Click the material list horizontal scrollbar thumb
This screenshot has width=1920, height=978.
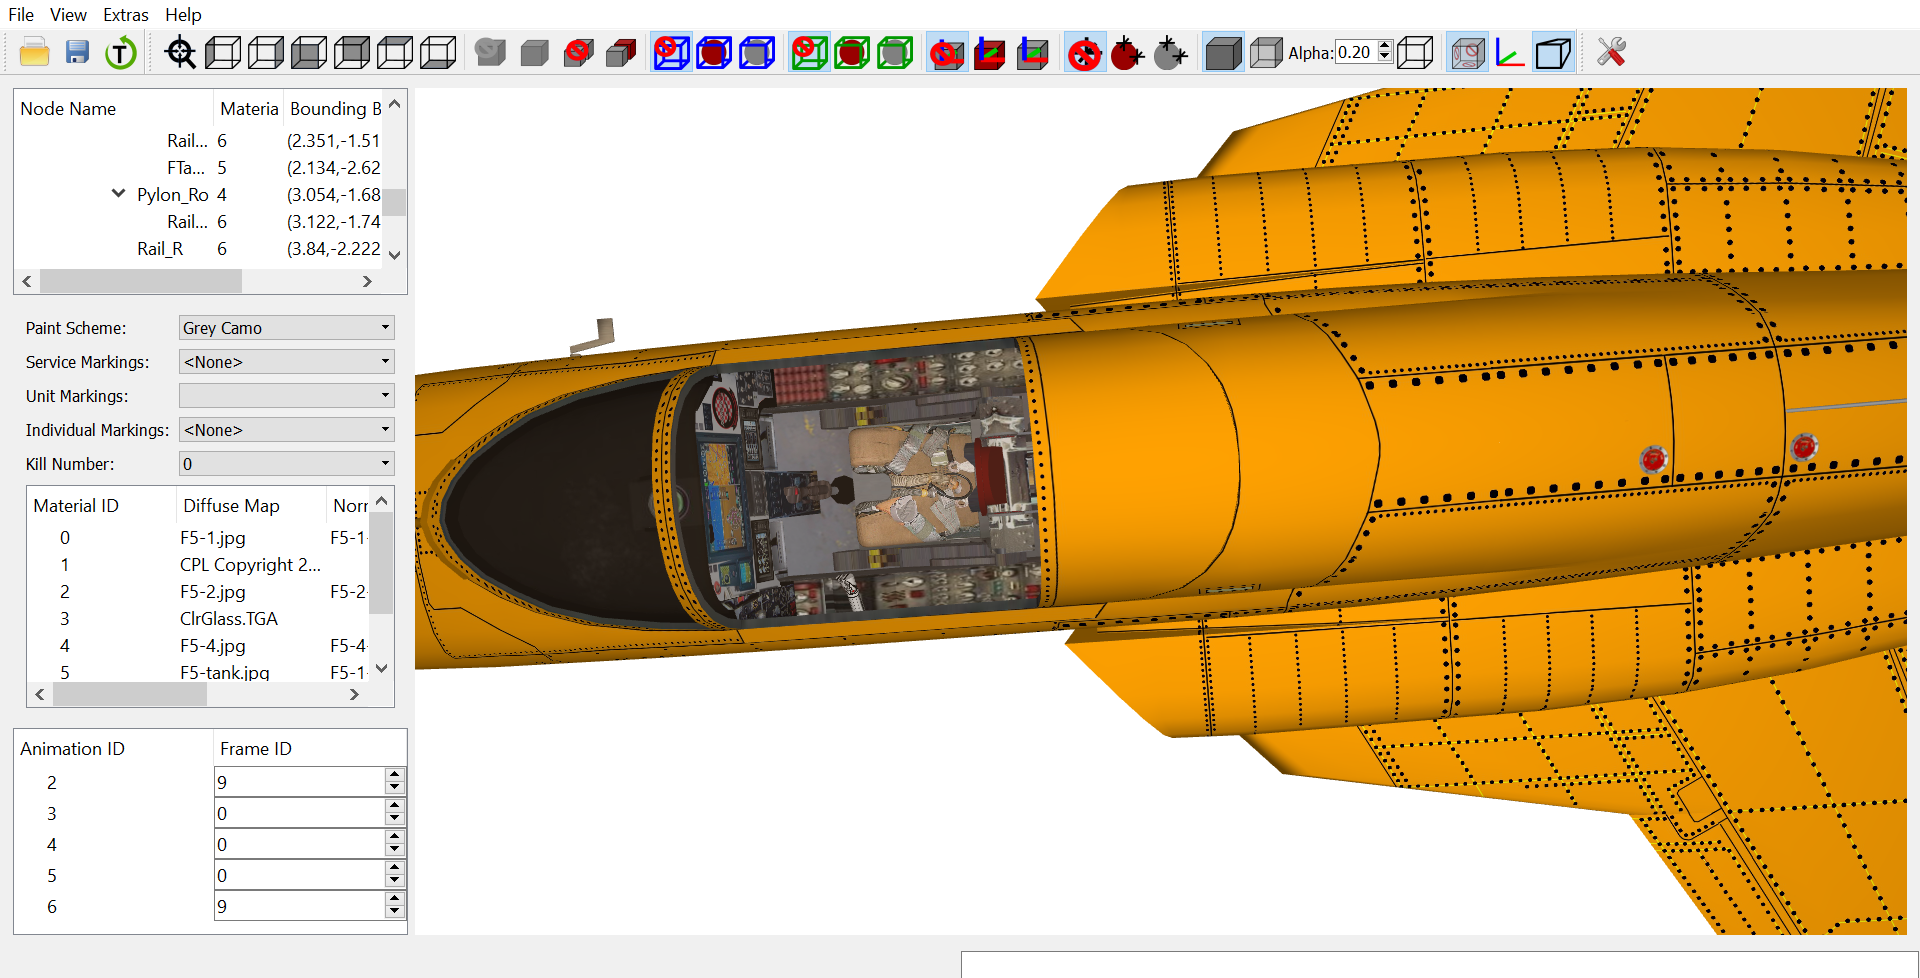coord(130,695)
